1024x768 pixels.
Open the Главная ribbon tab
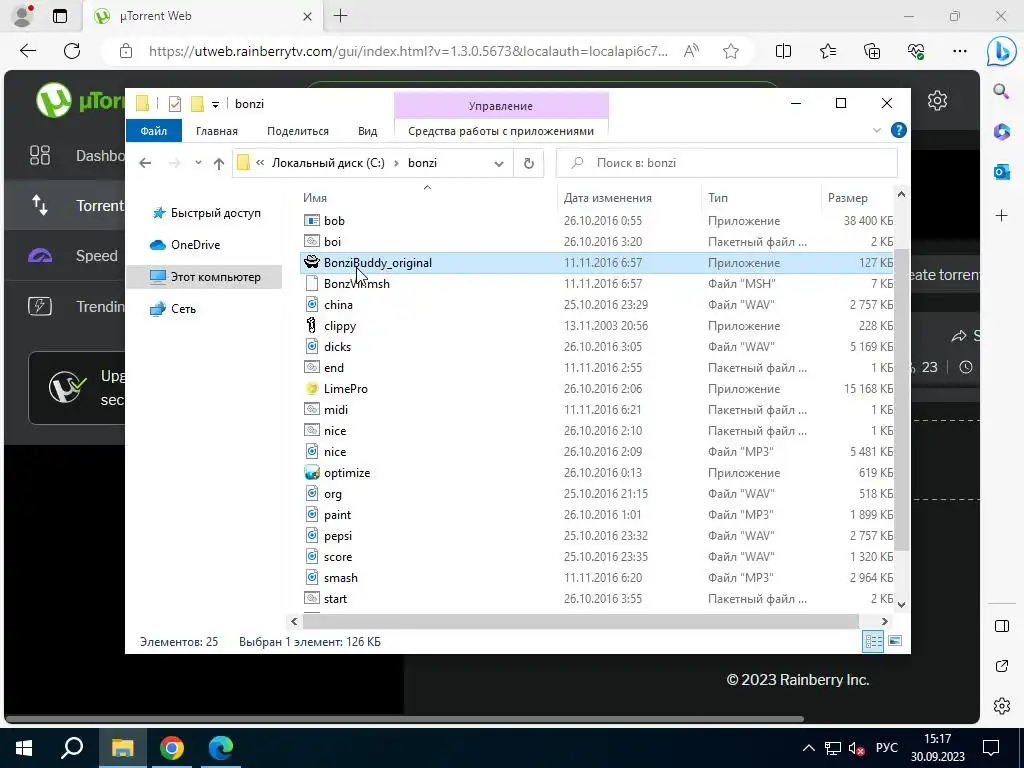217,131
